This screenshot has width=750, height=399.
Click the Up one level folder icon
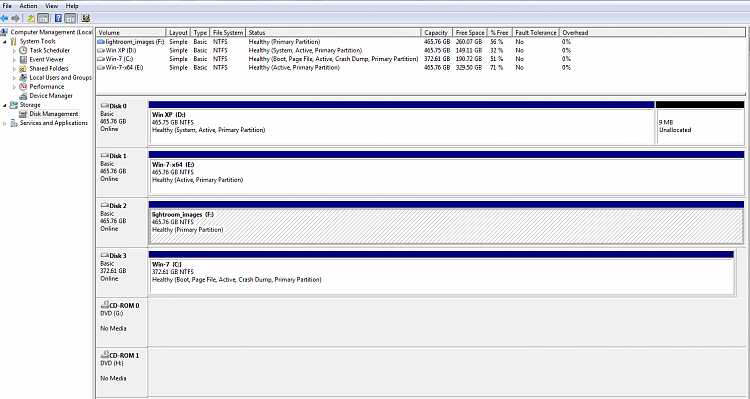pyautogui.click(x=31, y=18)
